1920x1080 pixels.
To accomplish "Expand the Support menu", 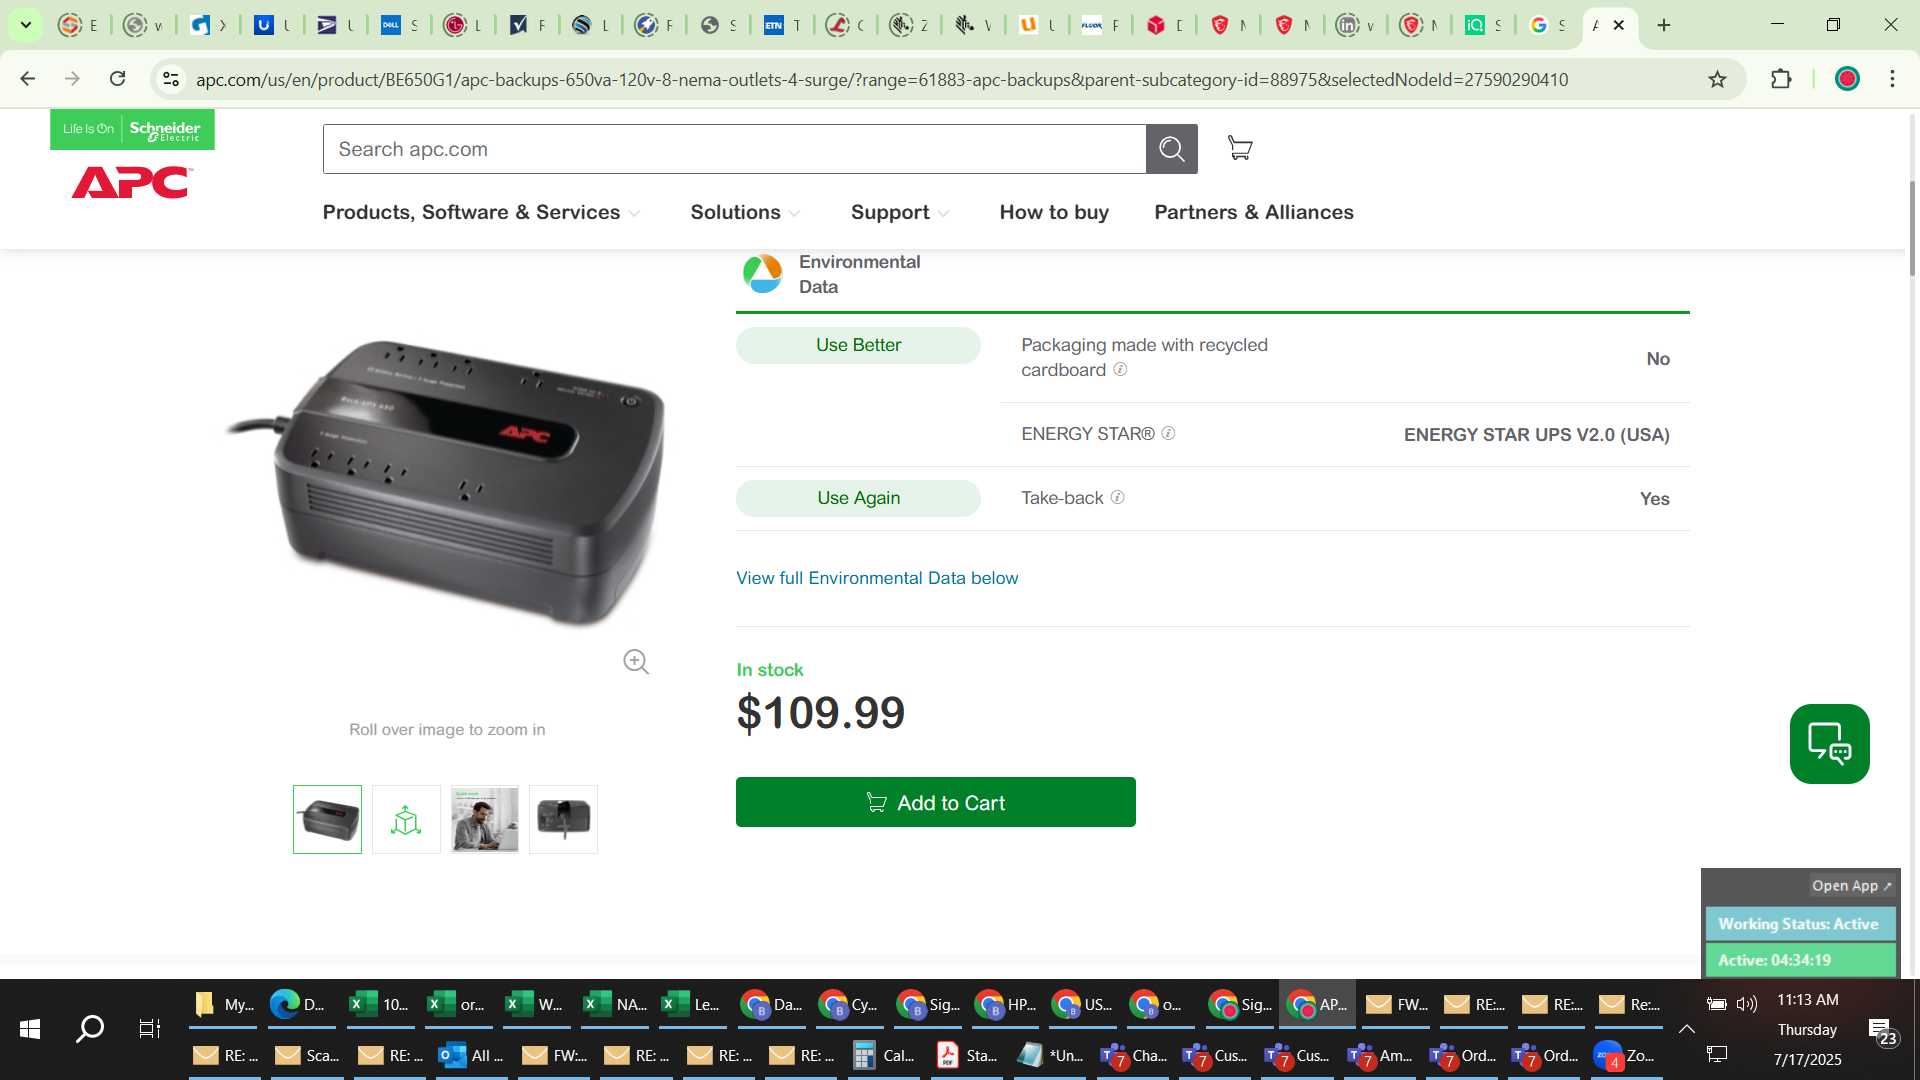I will coord(900,212).
